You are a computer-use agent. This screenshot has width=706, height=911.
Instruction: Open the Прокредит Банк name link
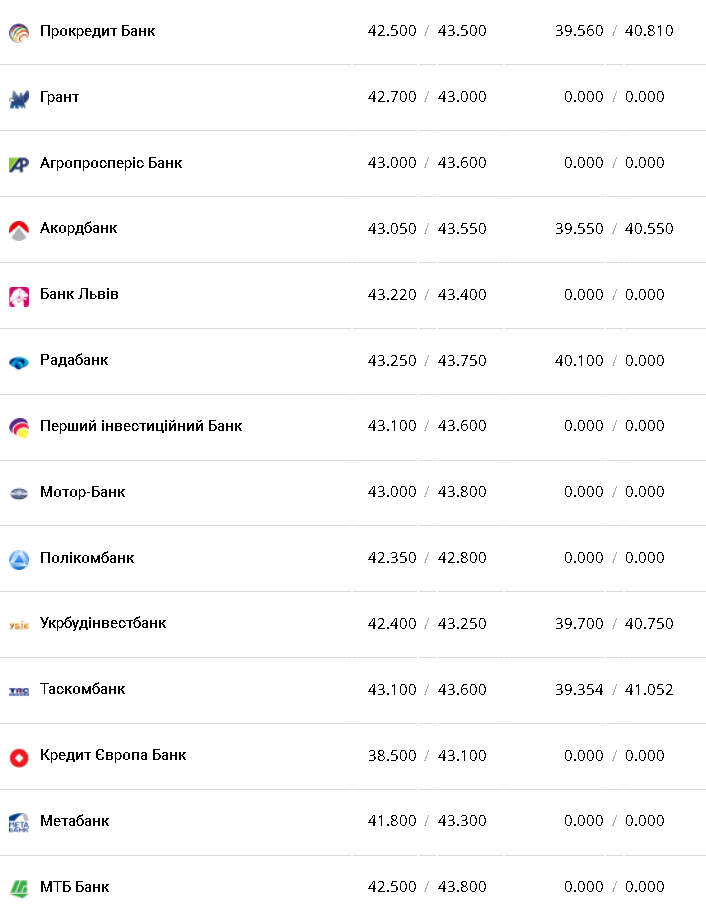click(97, 31)
